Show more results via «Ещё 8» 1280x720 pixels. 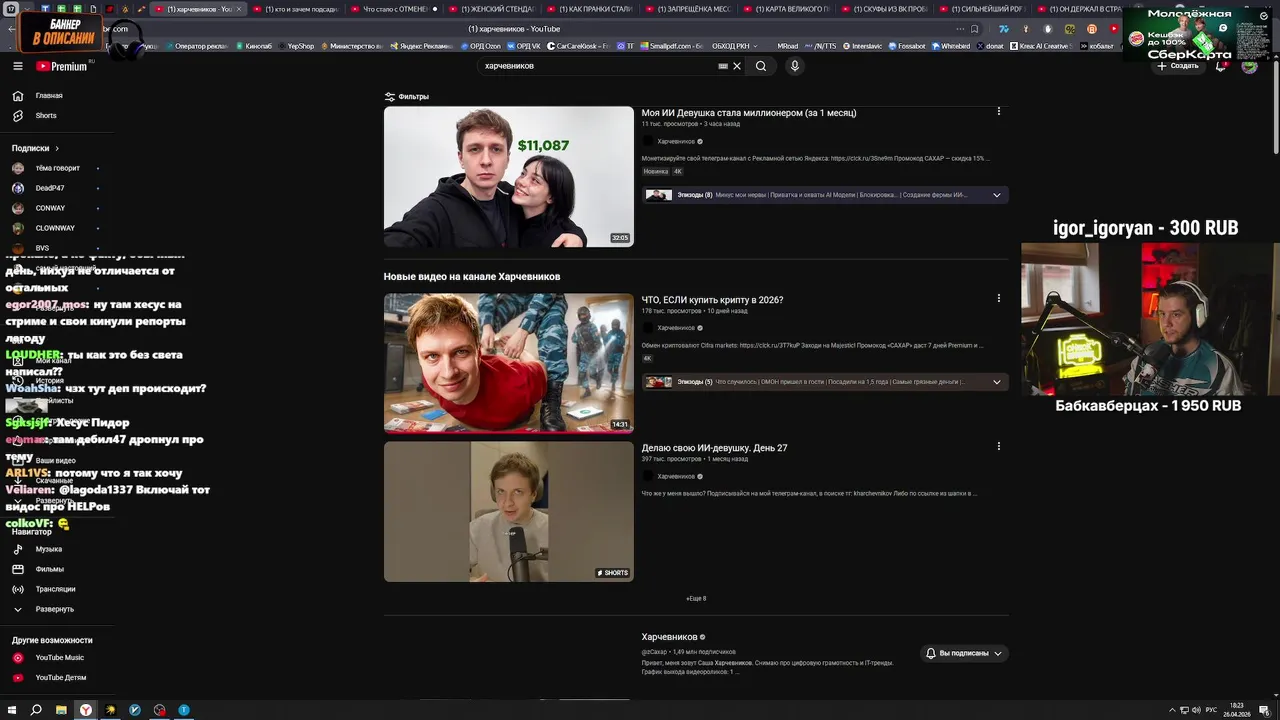[696, 598]
